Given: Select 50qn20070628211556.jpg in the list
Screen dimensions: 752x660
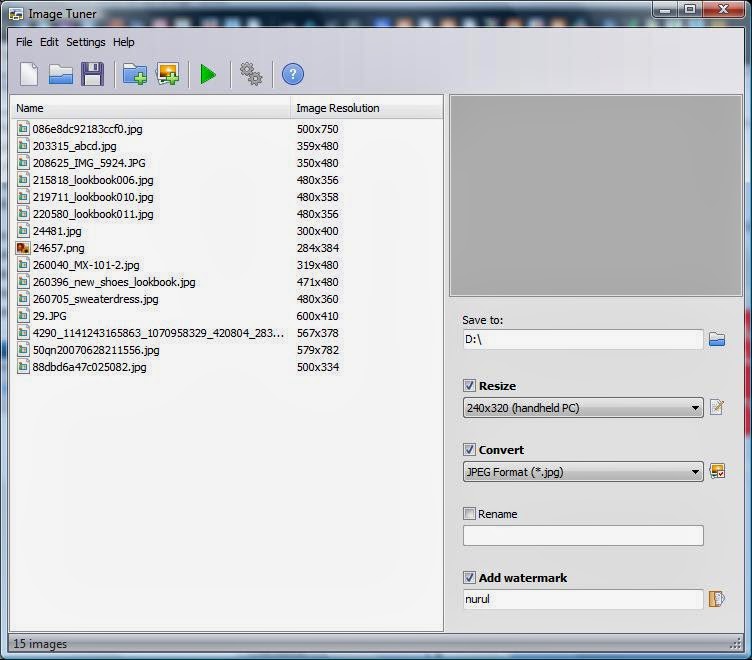Looking at the screenshot, I should coord(96,350).
